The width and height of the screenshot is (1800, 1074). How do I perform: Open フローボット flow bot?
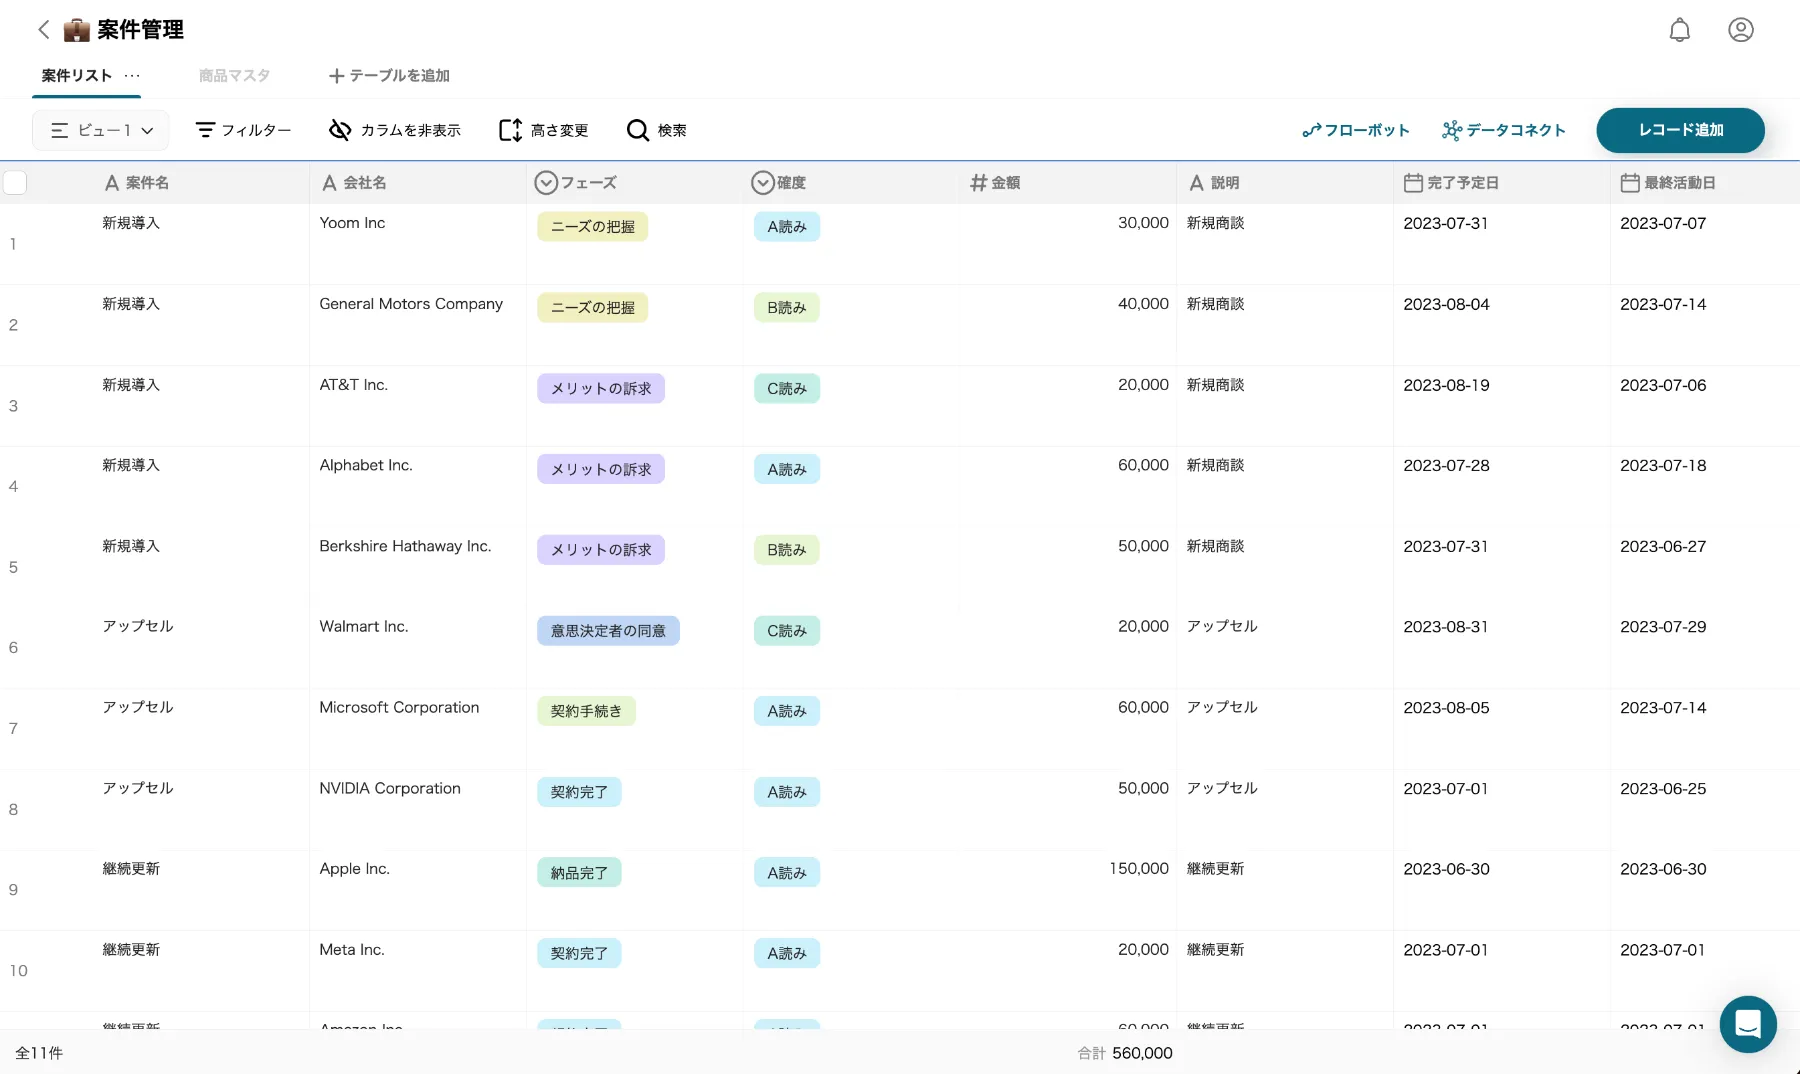(x=1355, y=130)
